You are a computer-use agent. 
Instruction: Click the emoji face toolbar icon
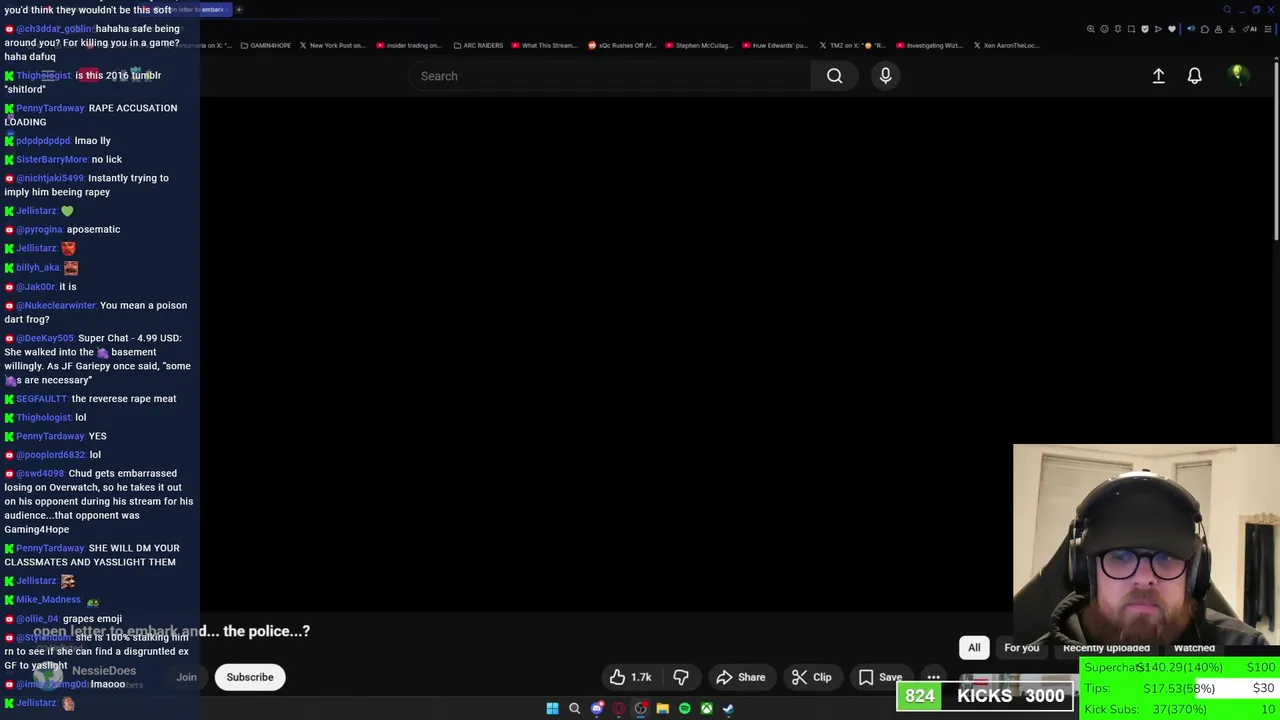coord(1104,29)
